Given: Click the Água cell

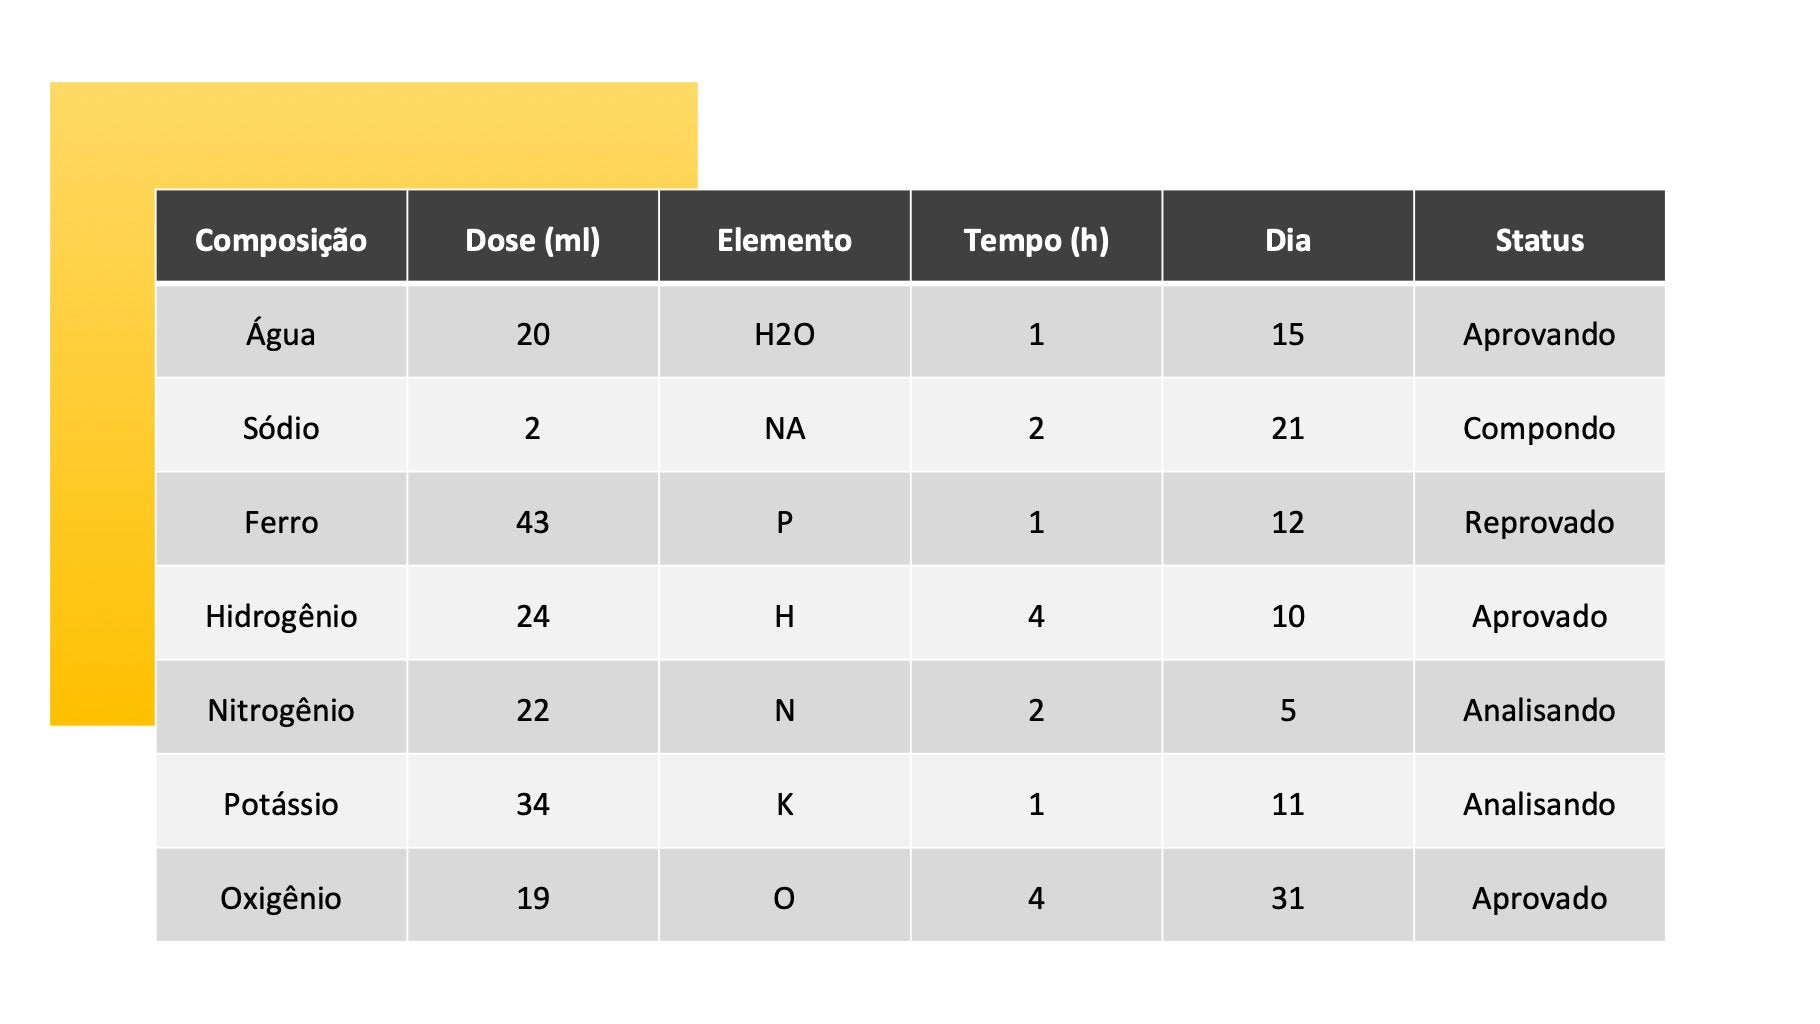Looking at the screenshot, I should pyautogui.click(x=281, y=334).
